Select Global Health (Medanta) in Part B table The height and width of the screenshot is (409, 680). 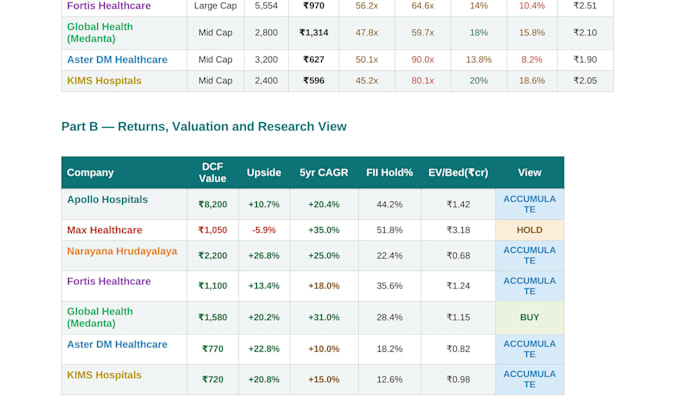pos(100,317)
